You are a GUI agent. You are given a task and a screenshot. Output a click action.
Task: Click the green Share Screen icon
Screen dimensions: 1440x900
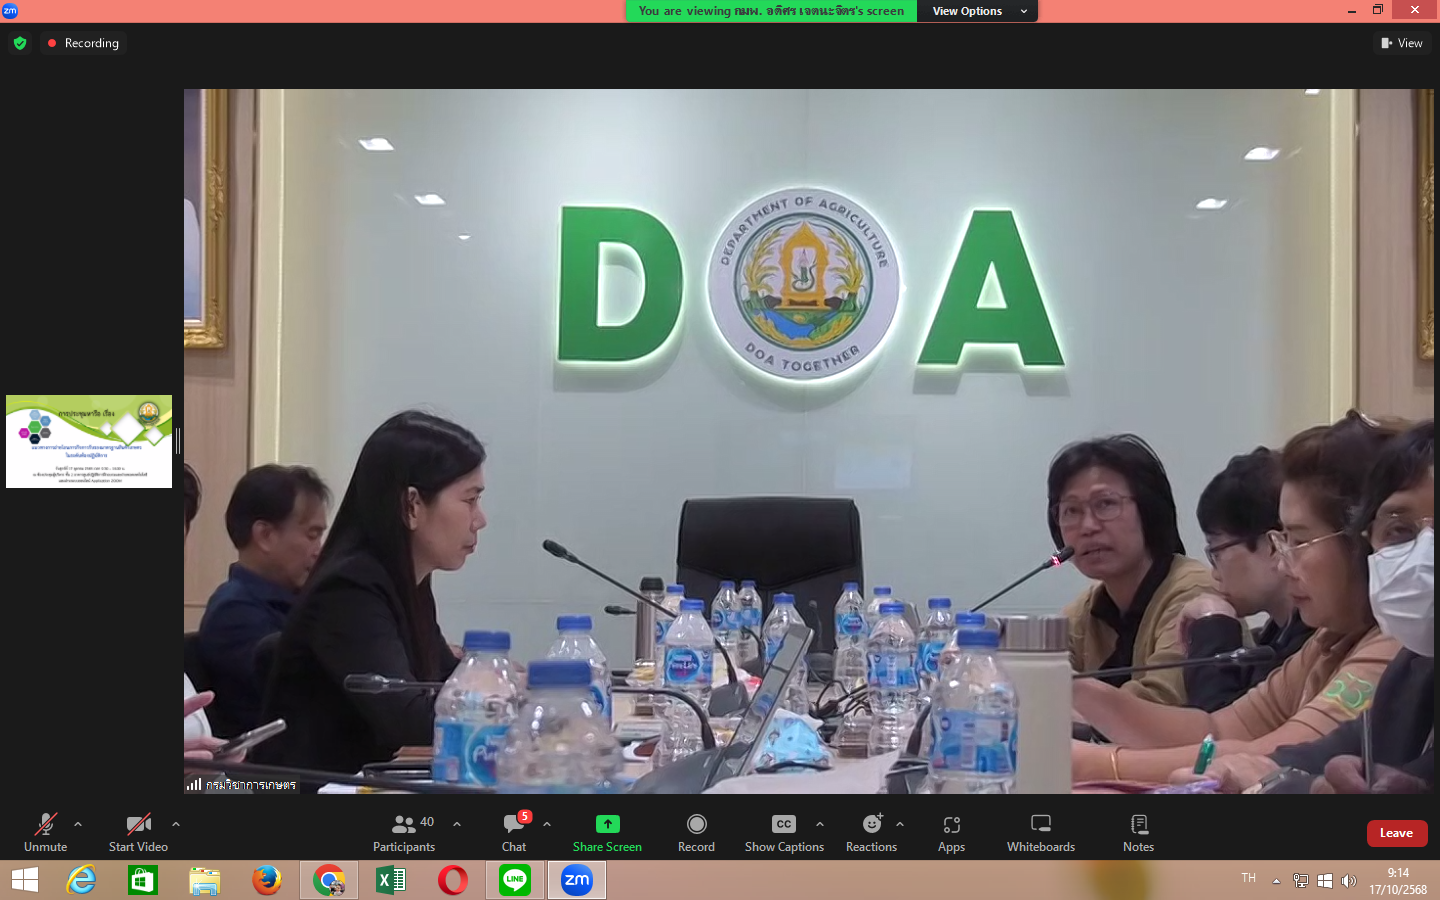(607, 824)
